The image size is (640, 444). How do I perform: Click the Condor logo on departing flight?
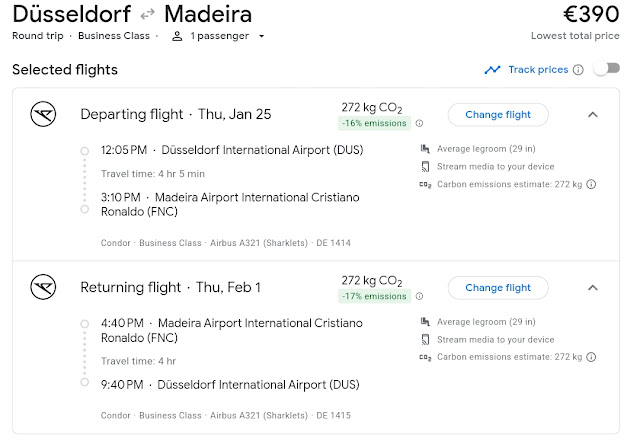[41, 114]
